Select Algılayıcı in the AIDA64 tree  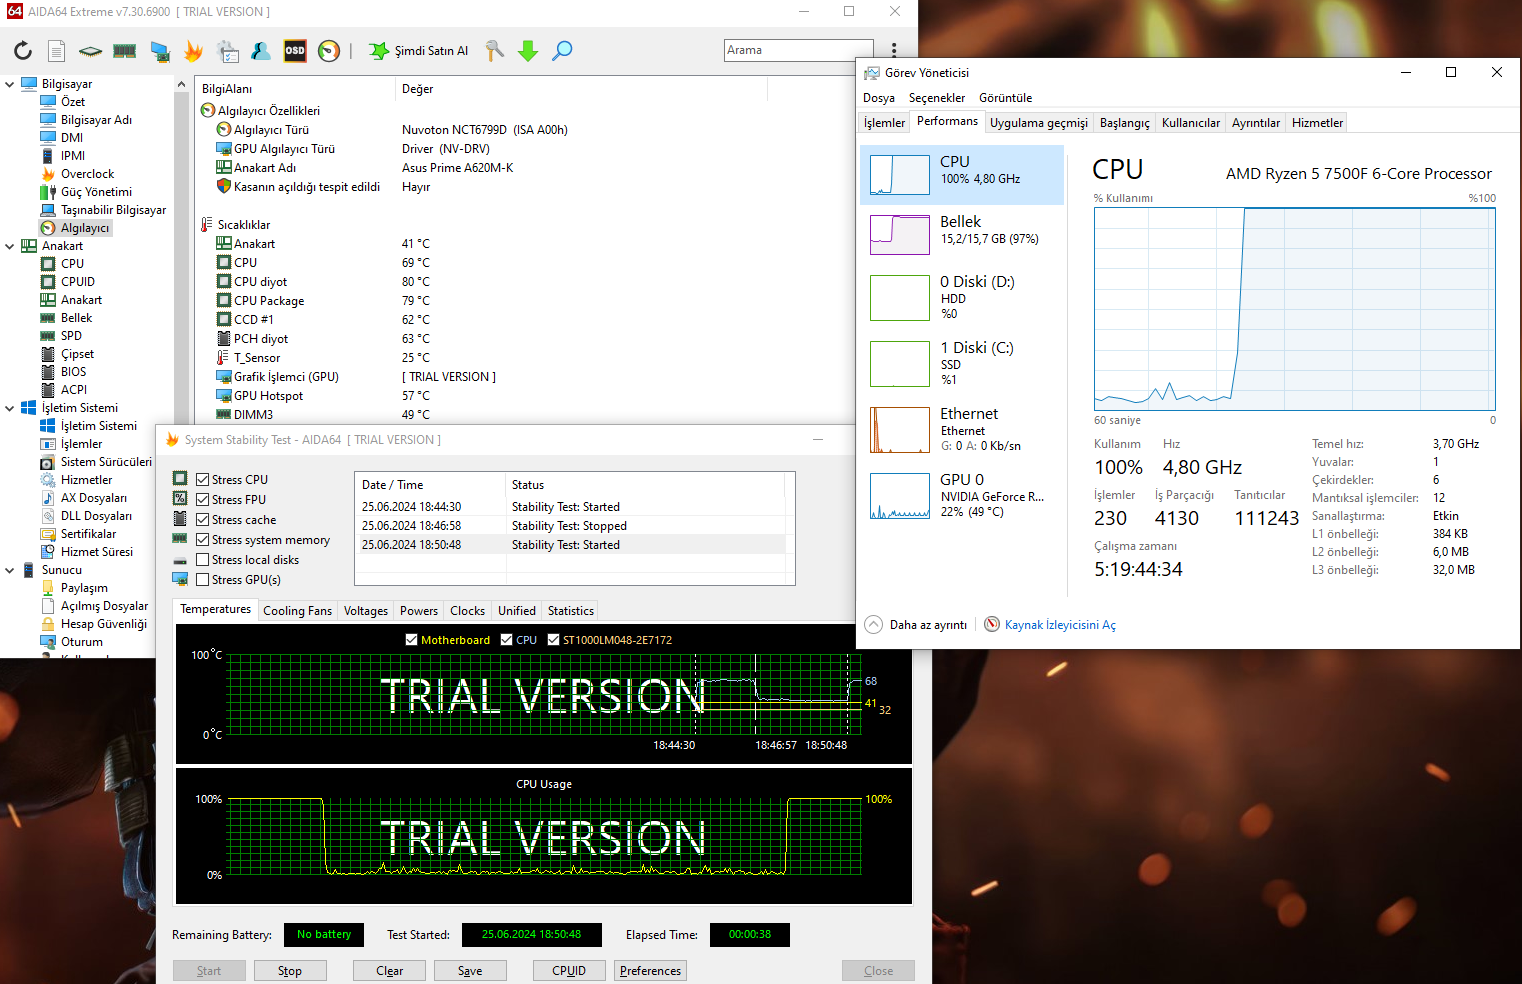[x=85, y=228]
